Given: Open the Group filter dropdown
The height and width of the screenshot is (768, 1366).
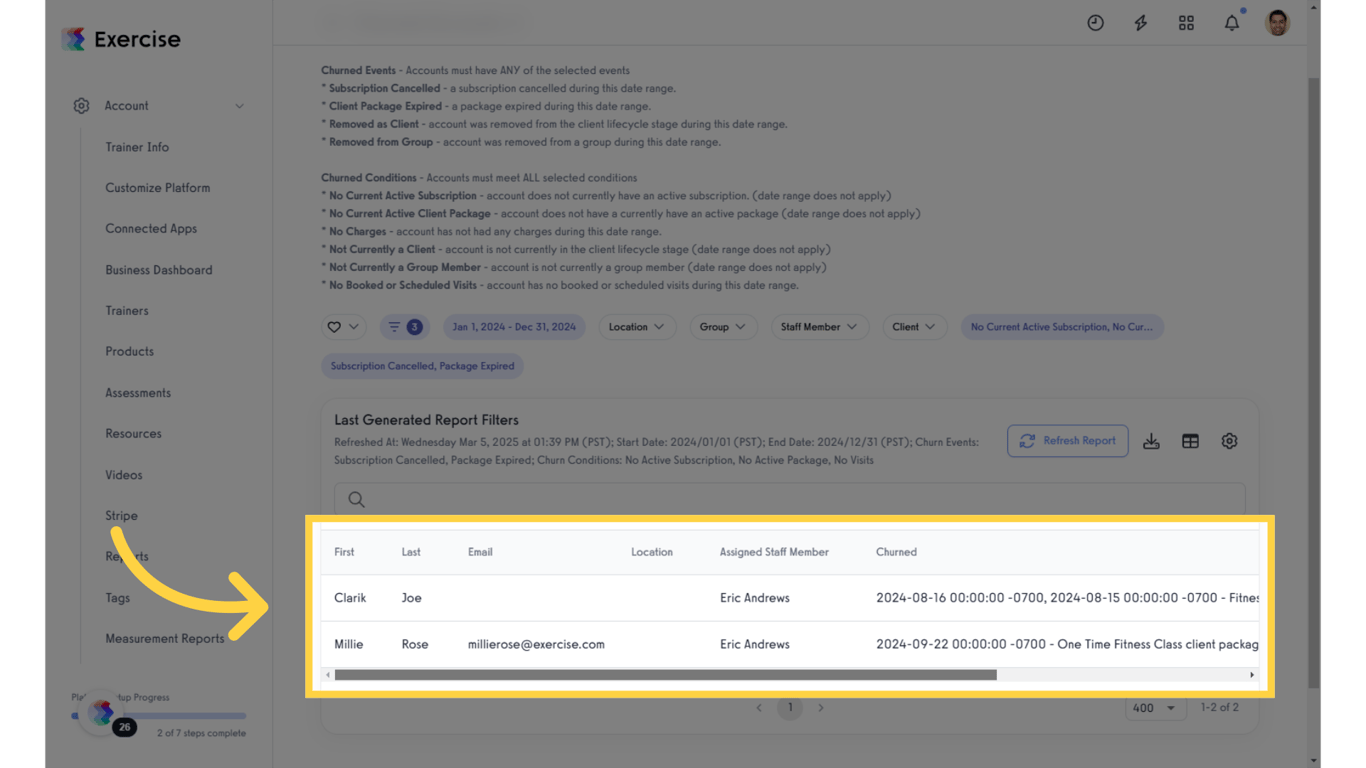Looking at the screenshot, I should click(723, 327).
